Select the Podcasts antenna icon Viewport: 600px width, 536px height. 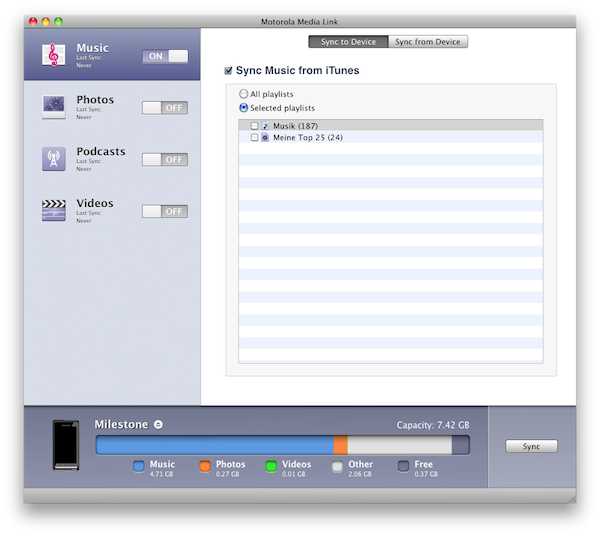point(54,159)
